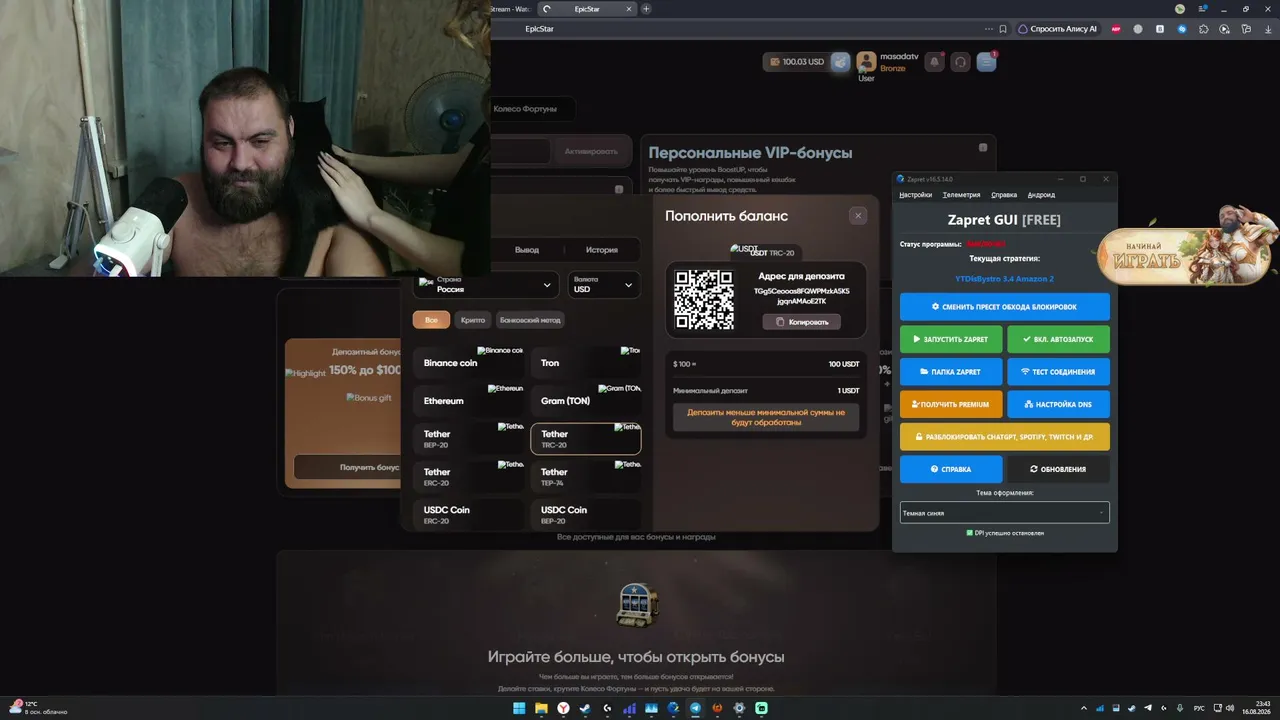Open Андроид menu in Zapret
Screen dimensions: 1280x720
click(1041, 195)
